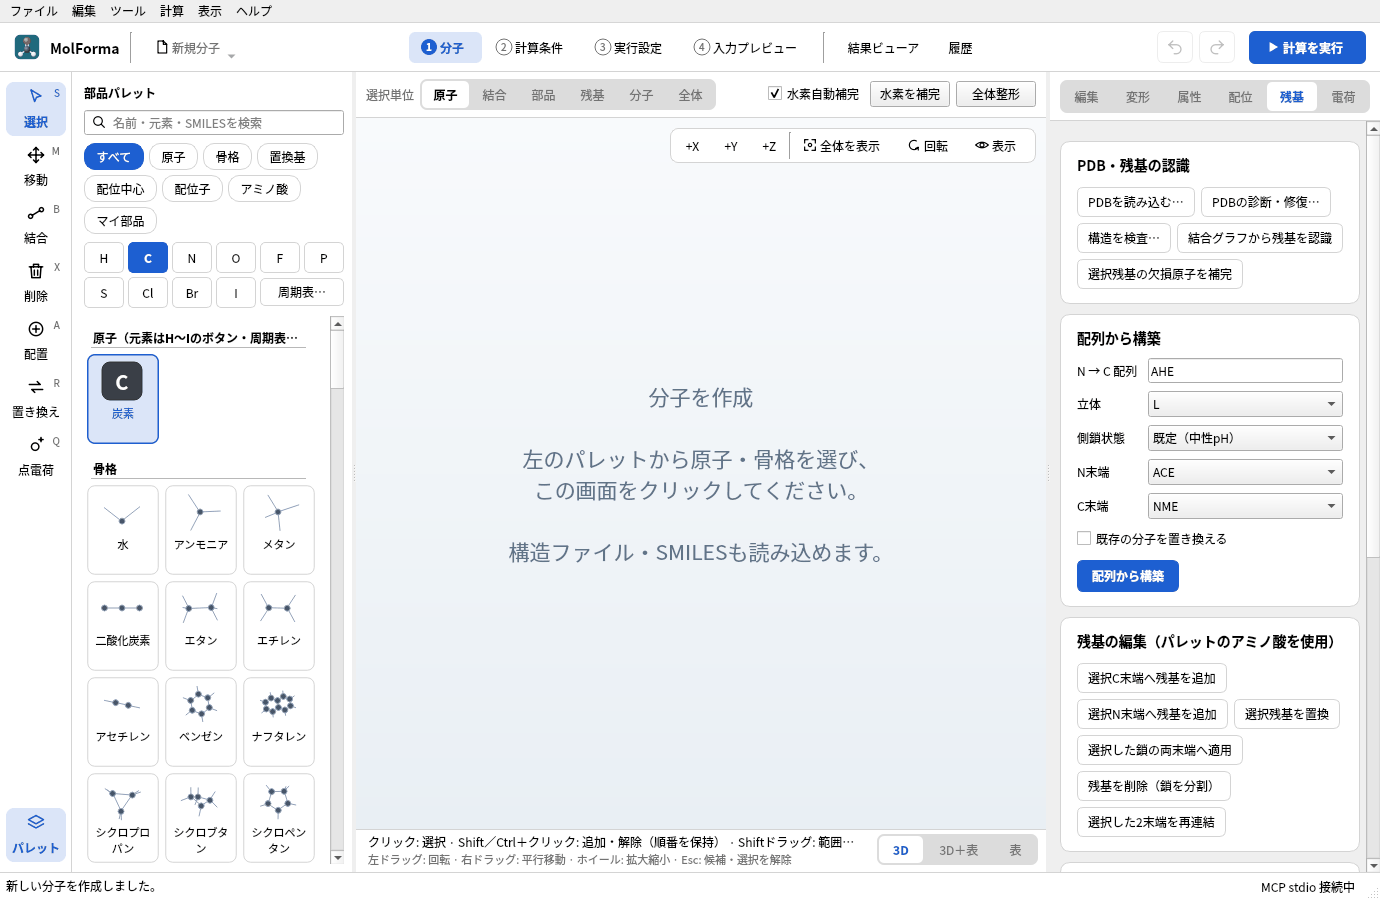Click the 全体整形 button
The width and height of the screenshot is (1380, 900).
[x=996, y=94]
